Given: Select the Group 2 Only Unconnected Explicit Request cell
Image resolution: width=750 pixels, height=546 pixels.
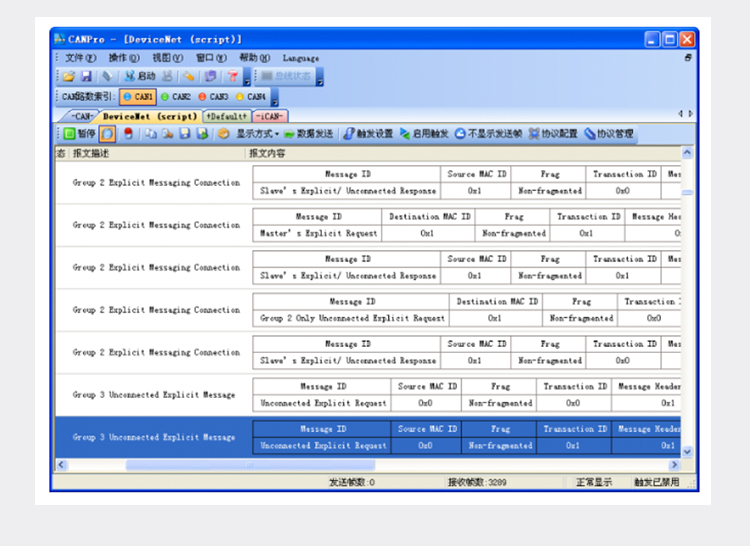Looking at the screenshot, I should point(352,318).
